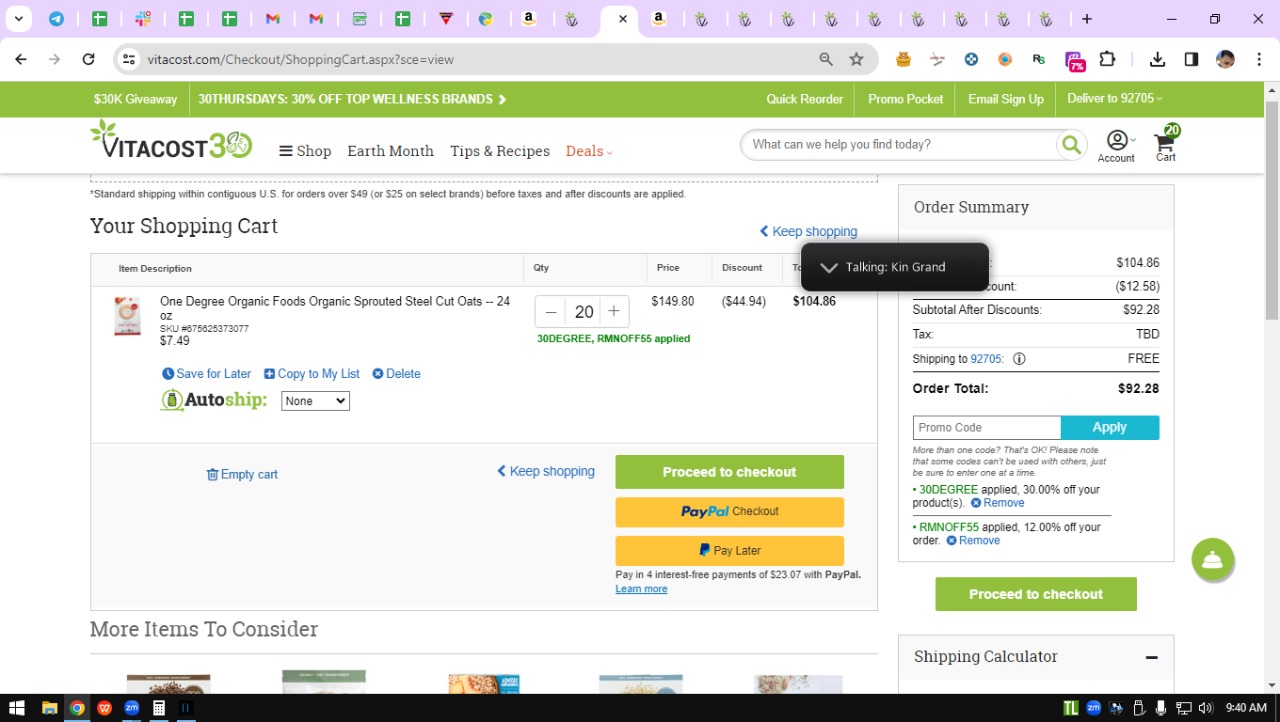Open the Windows Start menu

tap(17, 708)
